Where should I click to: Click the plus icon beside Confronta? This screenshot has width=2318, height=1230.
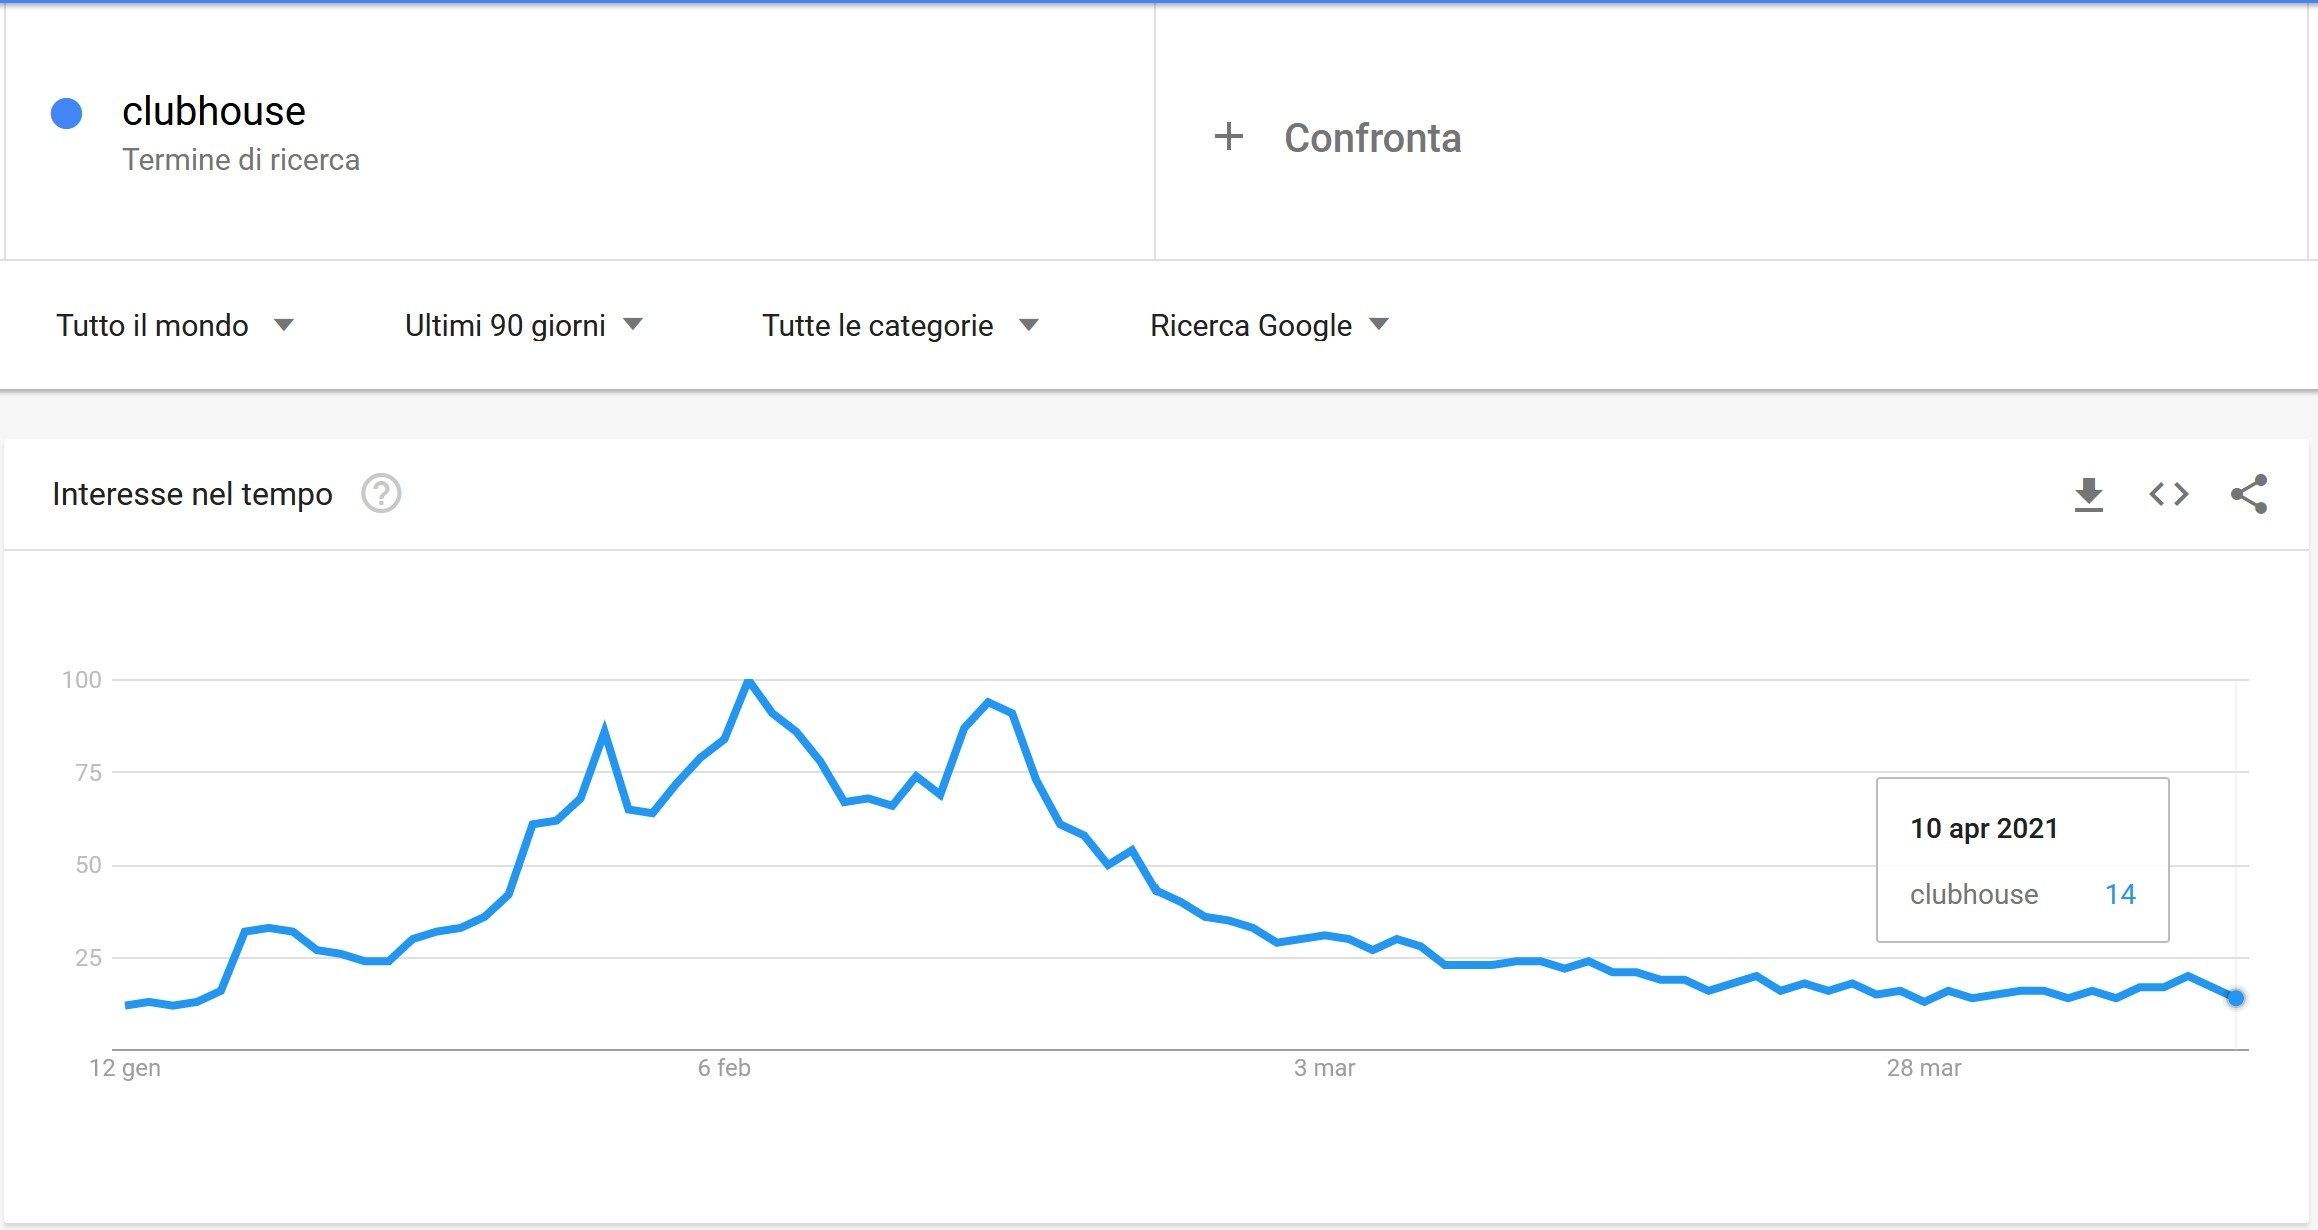tap(1228, 136)
